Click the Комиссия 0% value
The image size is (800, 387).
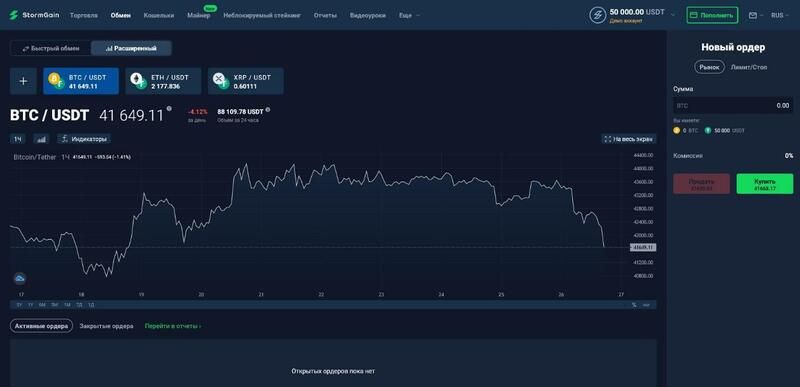(789, 156)
